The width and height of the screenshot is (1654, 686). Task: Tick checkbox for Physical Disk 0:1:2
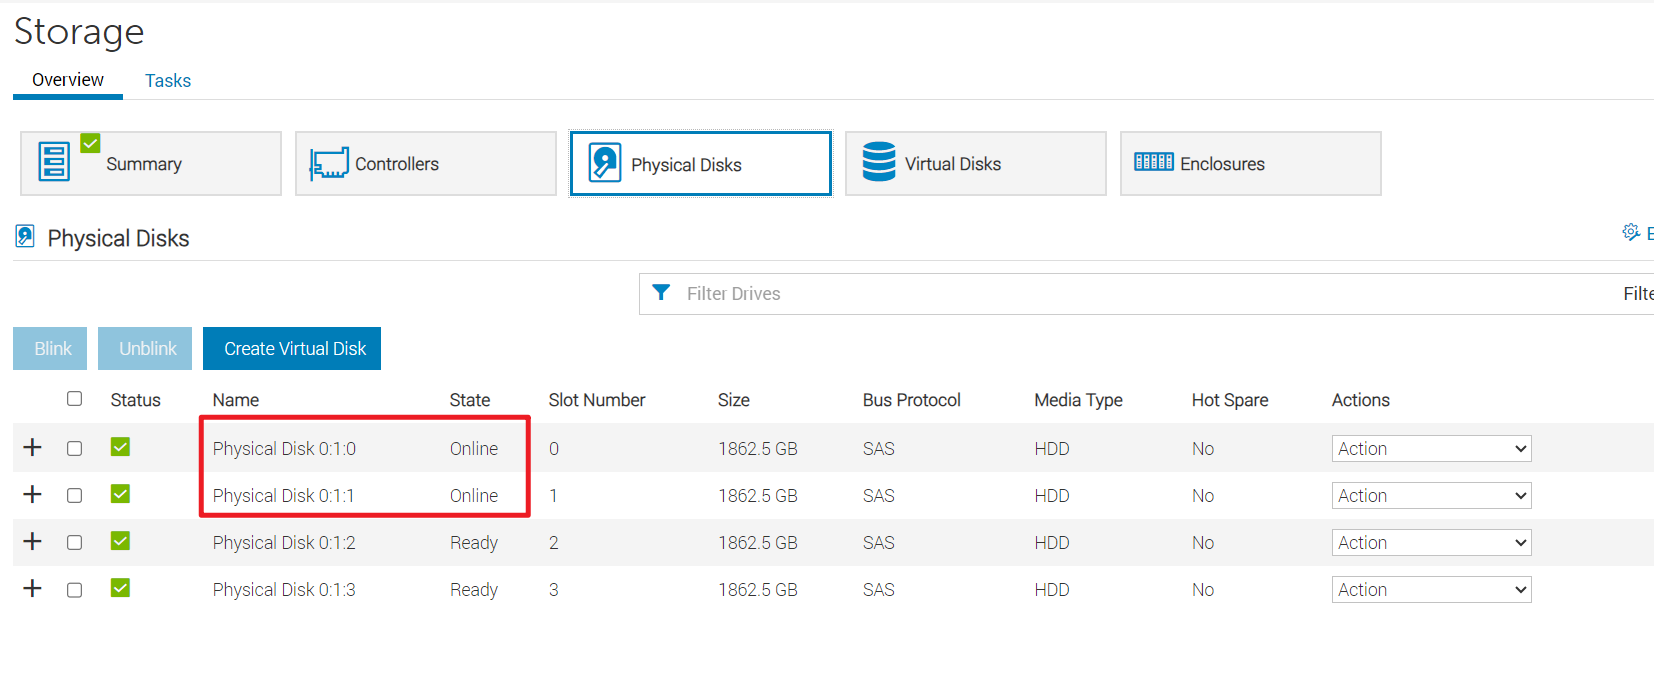pyautogui.click(x=74, y=542)
